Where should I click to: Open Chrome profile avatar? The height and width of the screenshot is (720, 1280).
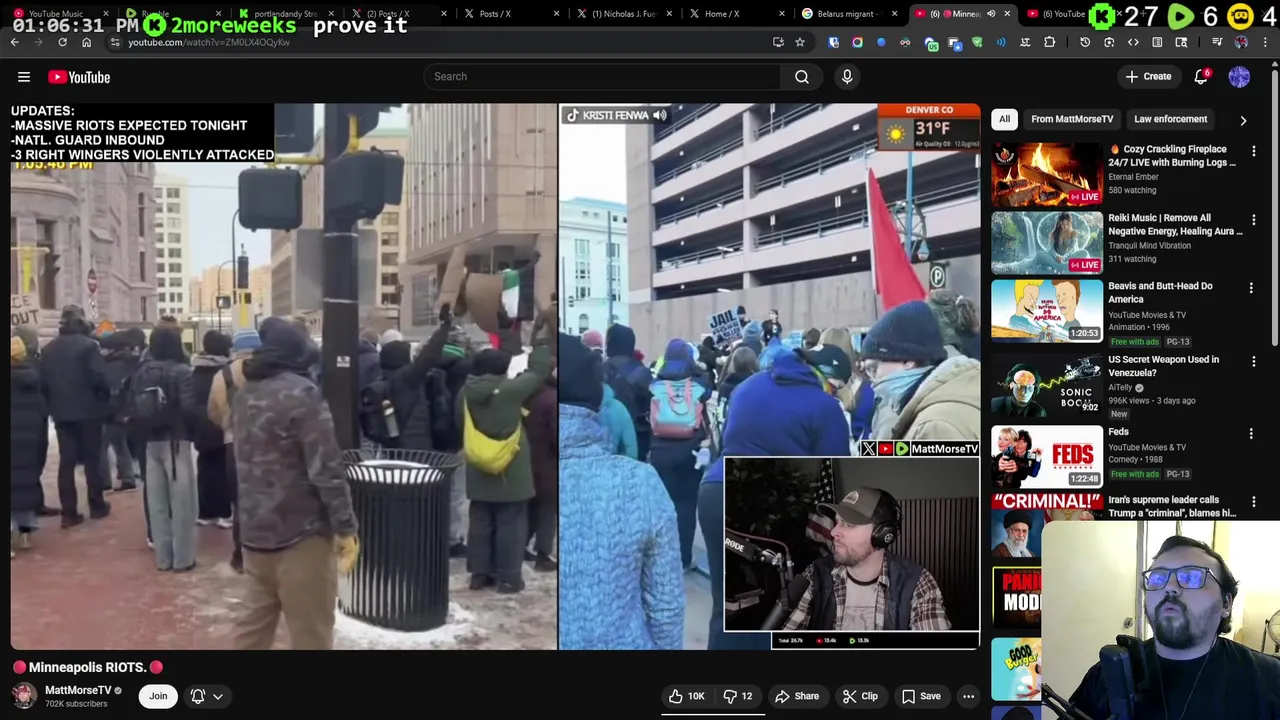click(x=1241, y=42)
